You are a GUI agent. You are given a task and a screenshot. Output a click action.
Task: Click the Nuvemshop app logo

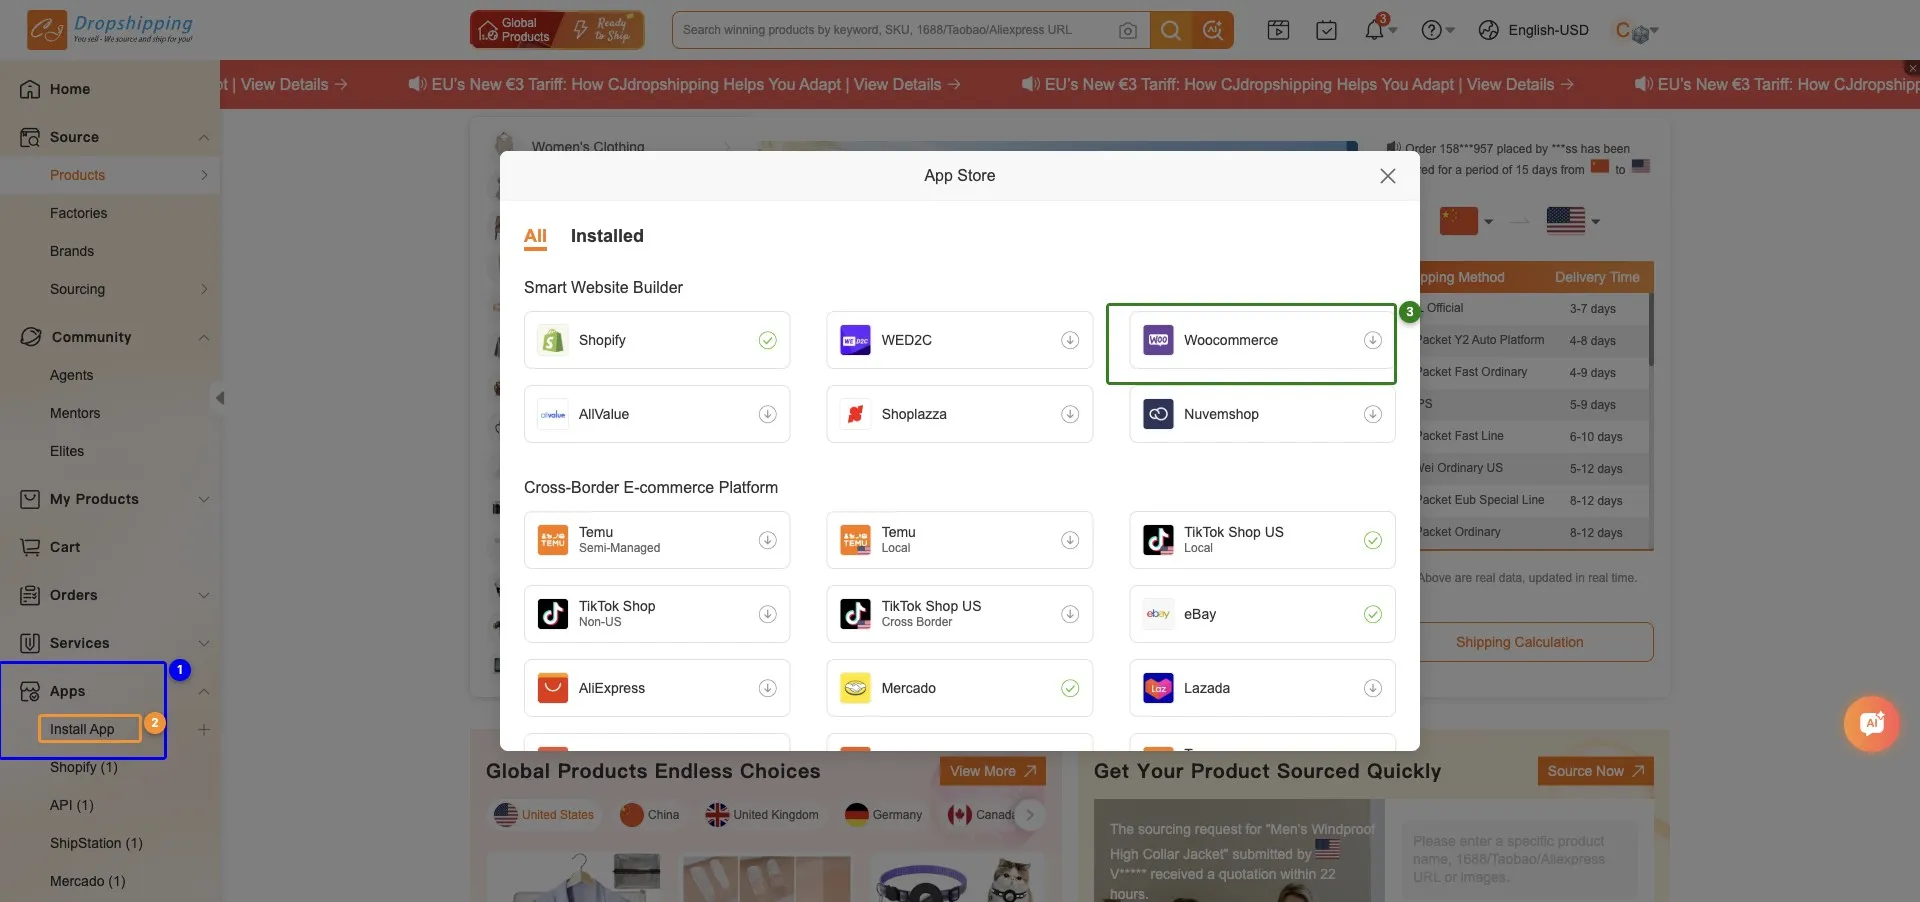(x=1158, y=414)
